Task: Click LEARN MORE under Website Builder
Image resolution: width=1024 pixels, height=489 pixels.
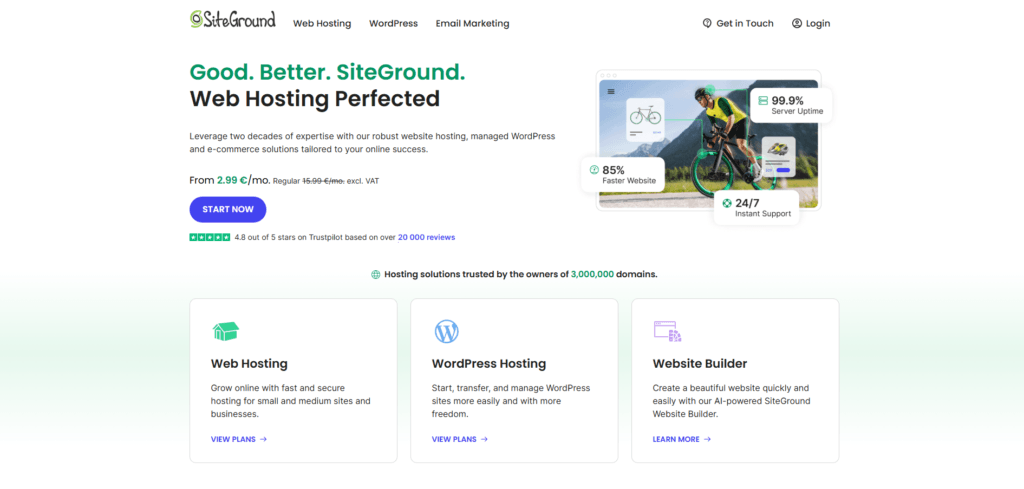Action: pyautogui.click(x=681, y=439)
